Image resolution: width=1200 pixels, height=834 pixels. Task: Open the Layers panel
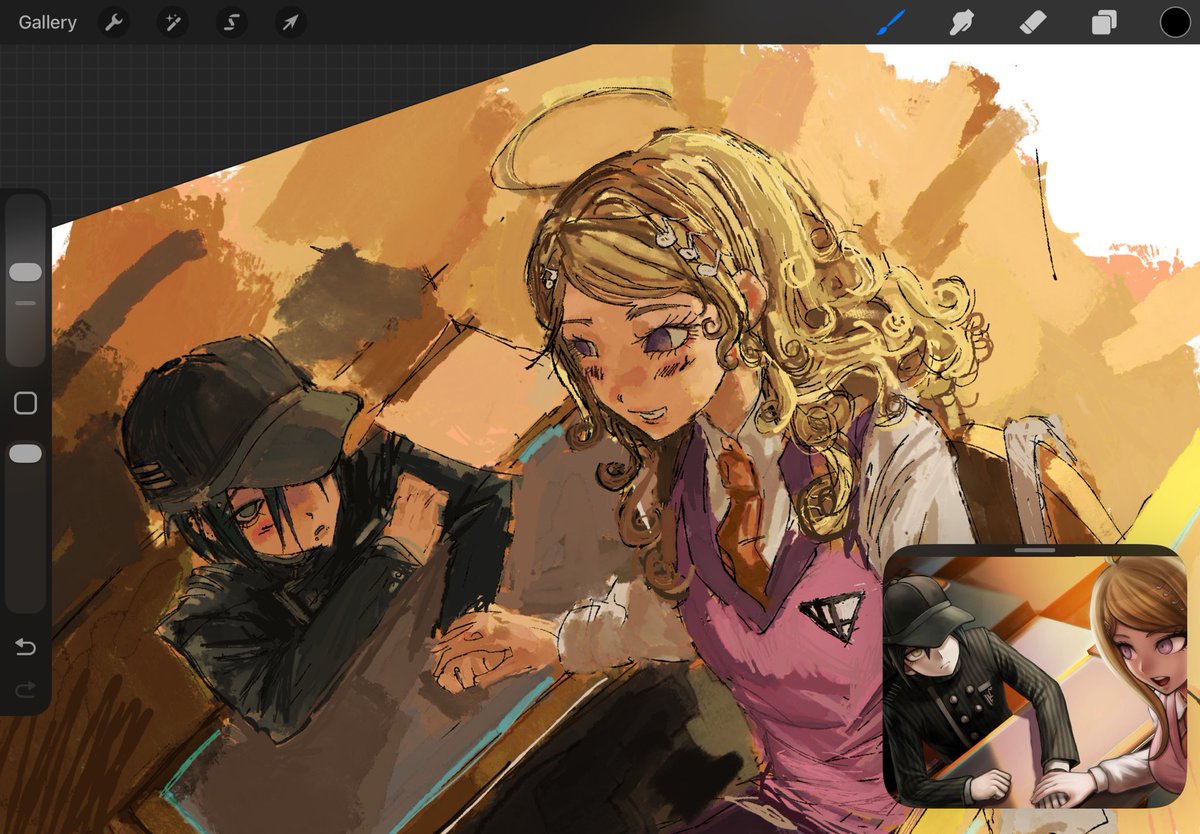pyautogui.click(x=1104, y=22)
